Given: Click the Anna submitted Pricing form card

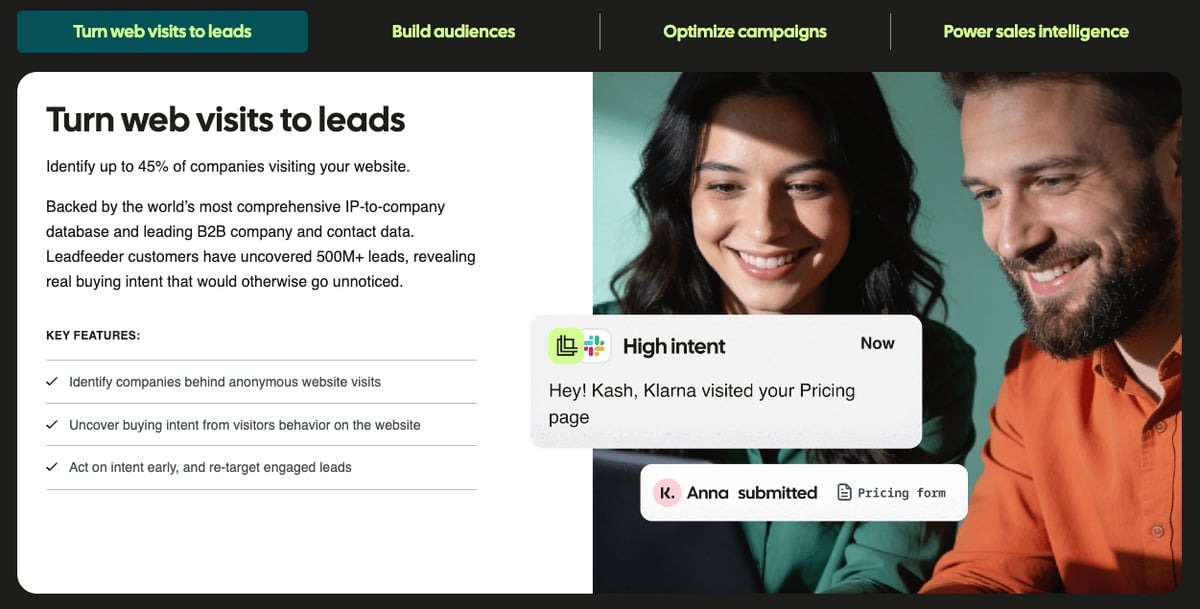Looking at the screenshot, I should 804,492.
